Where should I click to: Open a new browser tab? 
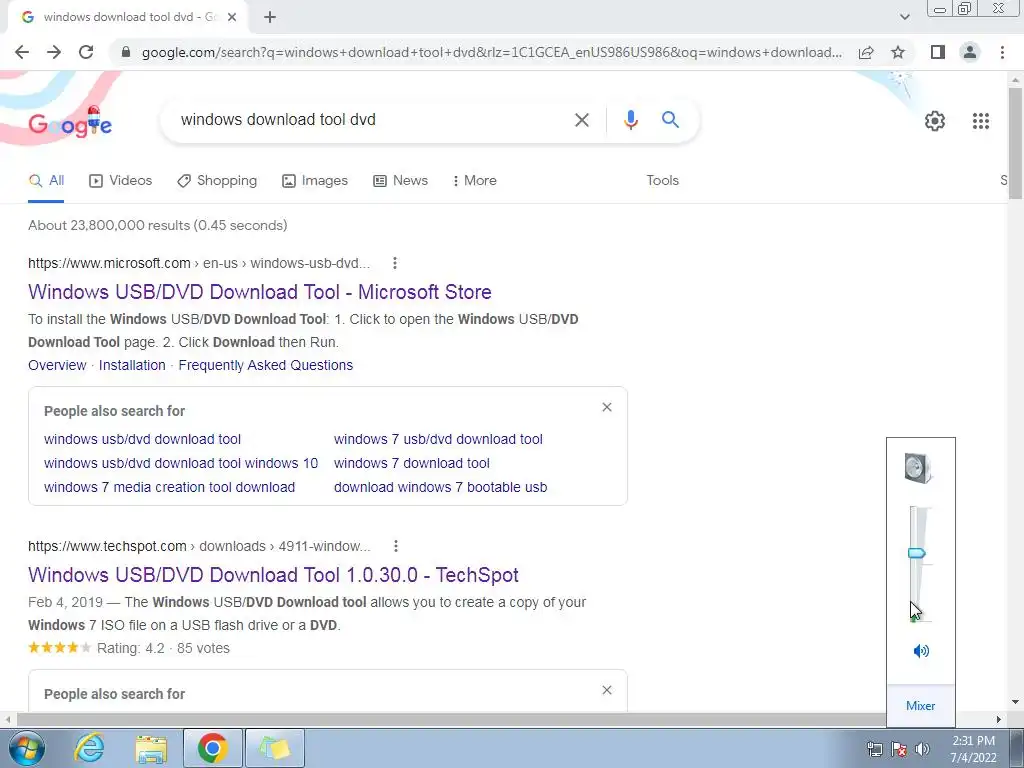(x=270, y=18)
